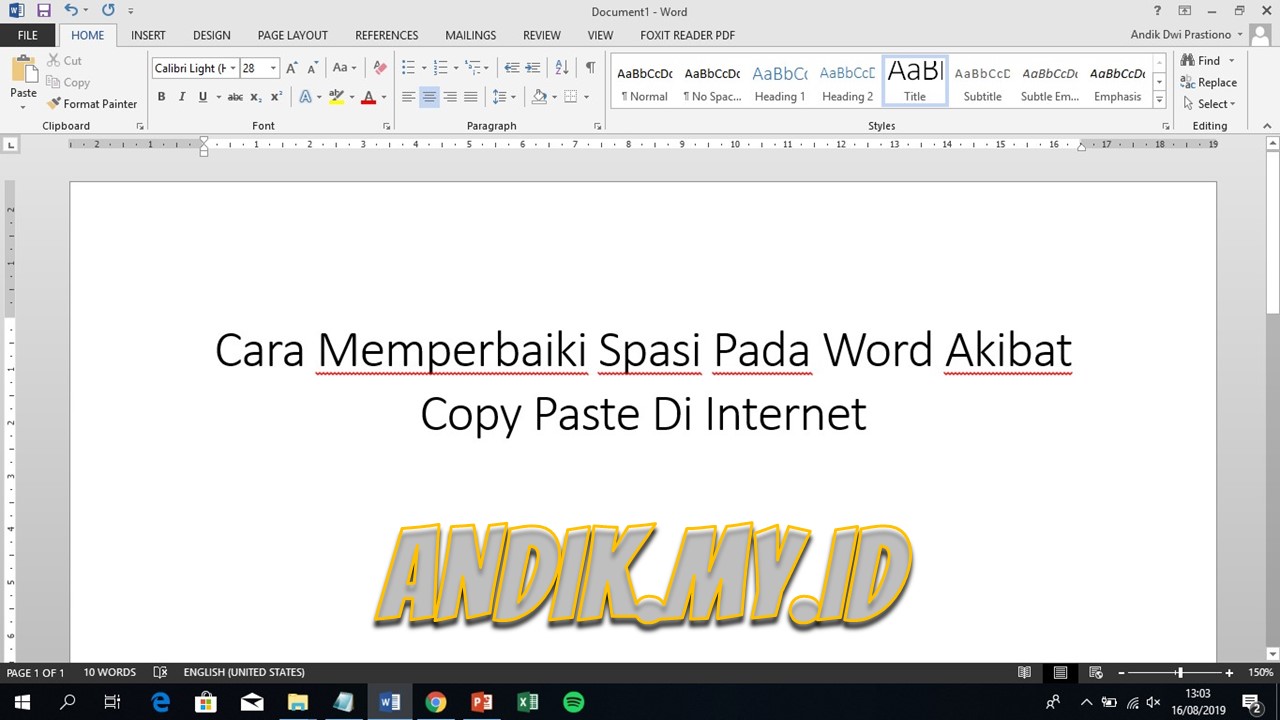Image resolution: width=1280 pixels, height=720 pixels.
Task: Open Change Case Aa dropdown
Action: click(x=345, y=68)
